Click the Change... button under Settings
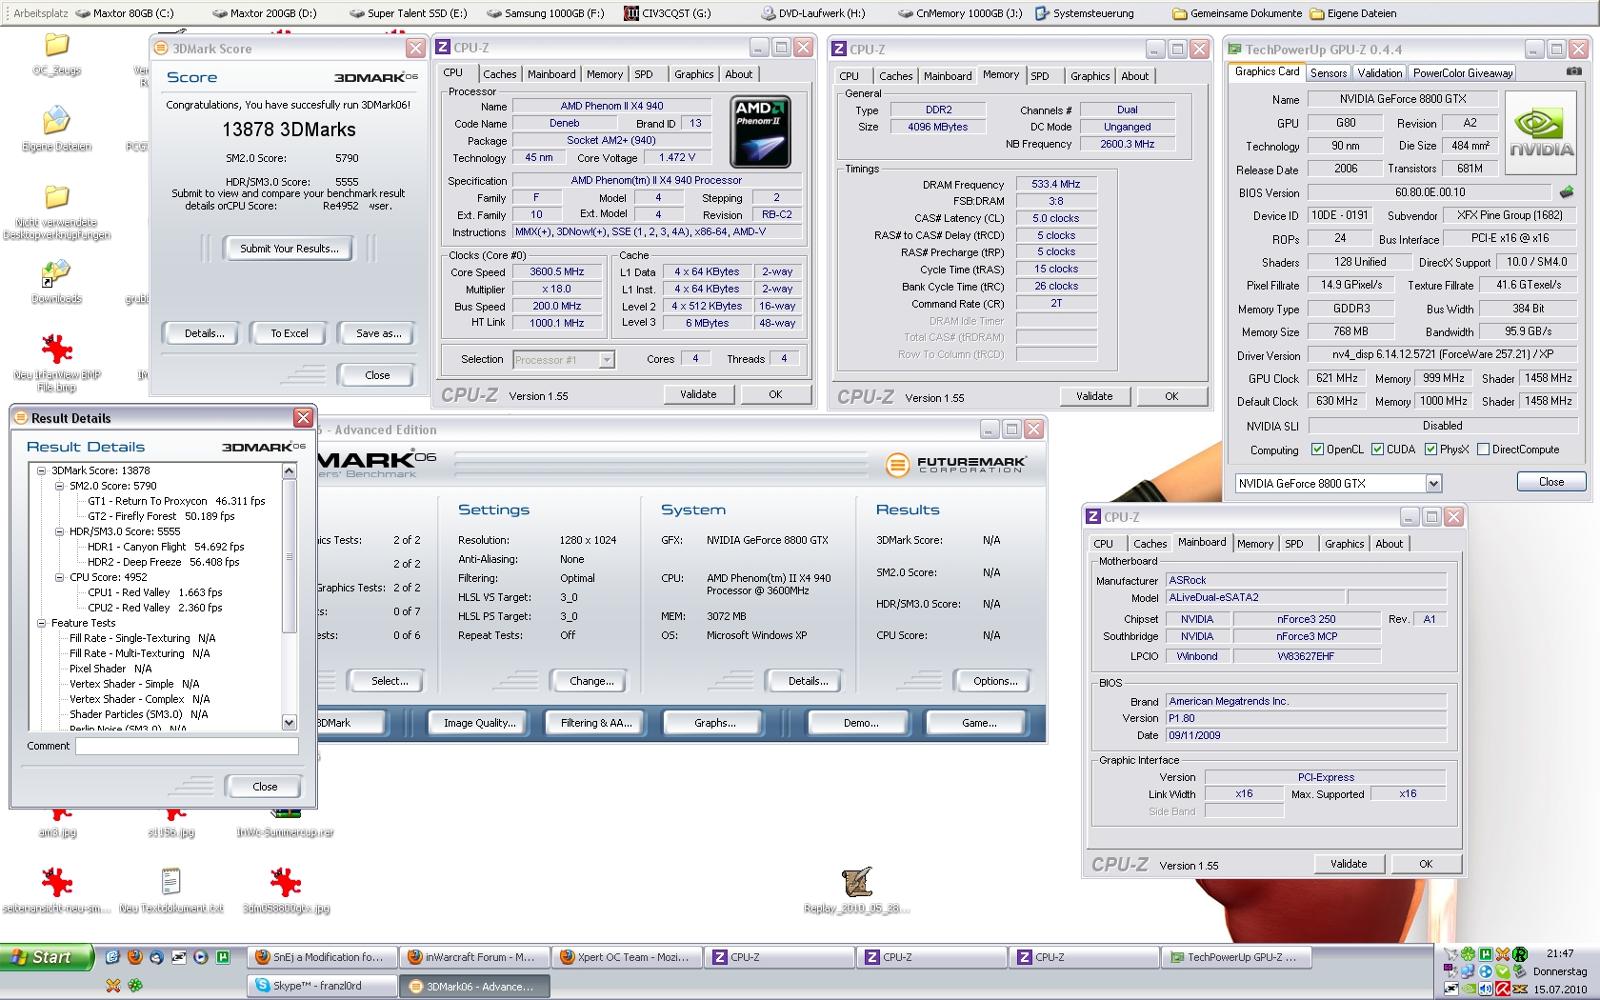Screen dimensions: 1600x1000 pos(592,681)
